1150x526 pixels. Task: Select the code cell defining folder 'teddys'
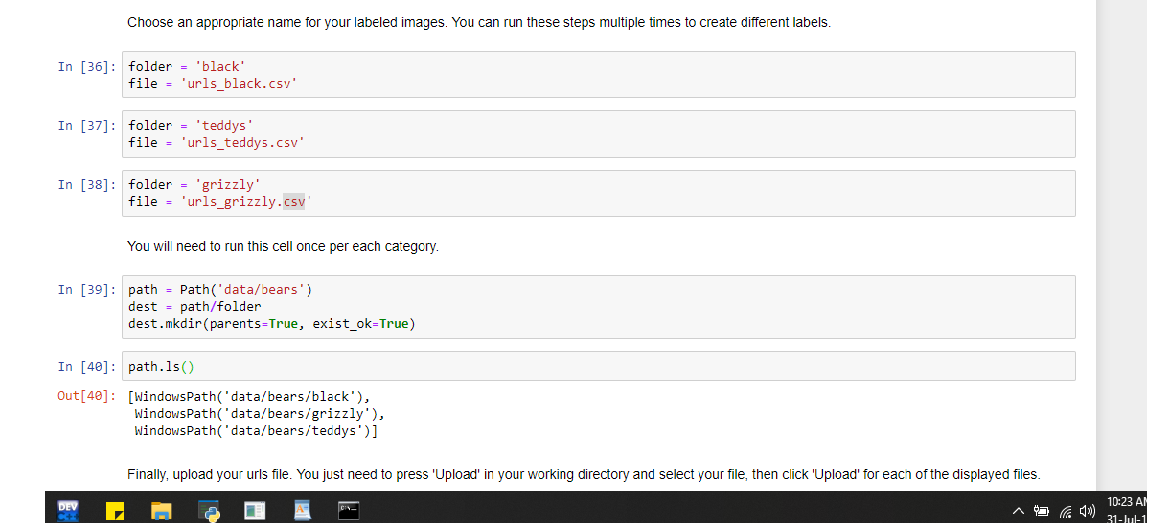(598, 134)
